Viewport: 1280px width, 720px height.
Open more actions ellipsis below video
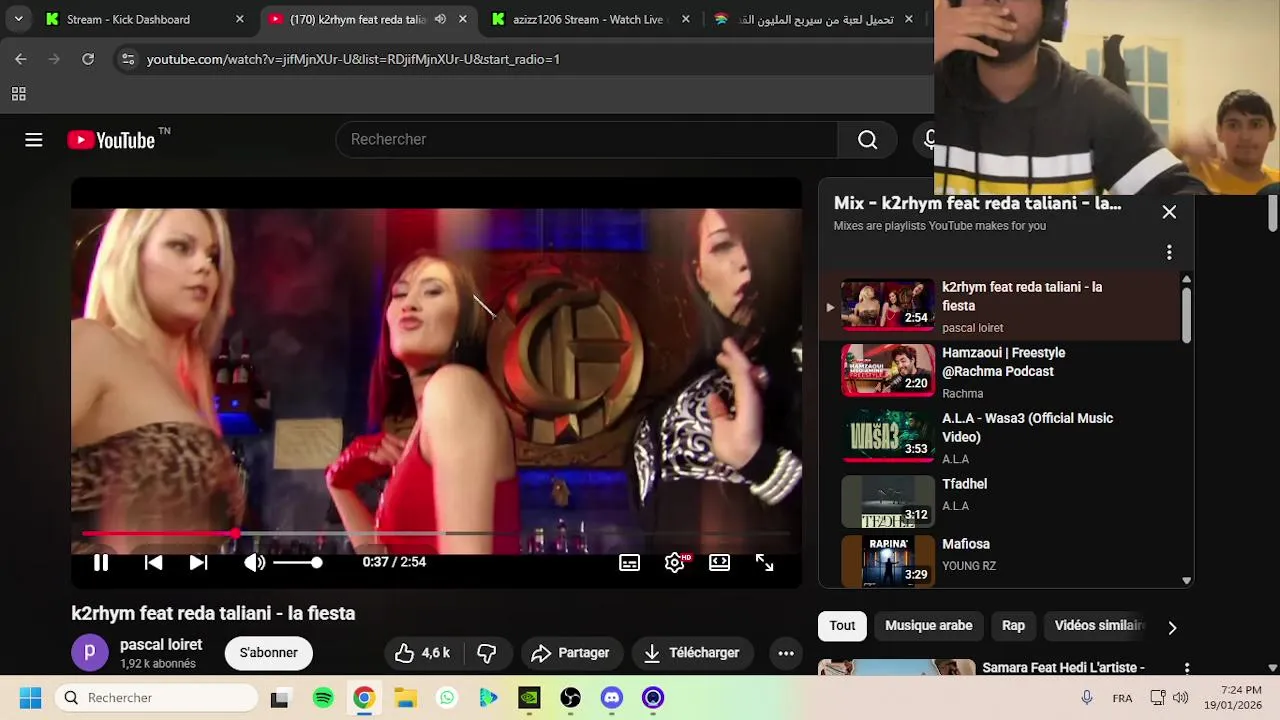click(x=786, y=653)
